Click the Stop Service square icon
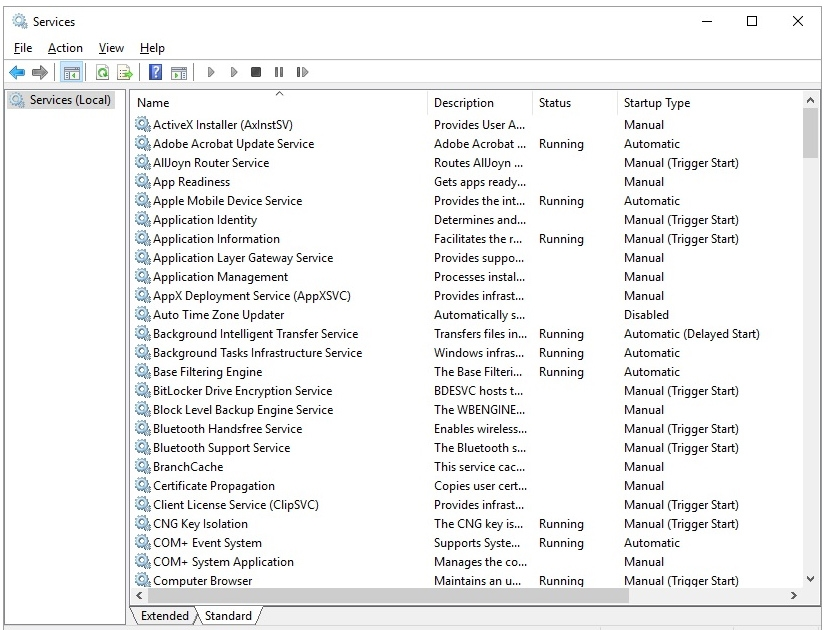The width and height of the screenshot is (827, 630). [x=256, y=72]
